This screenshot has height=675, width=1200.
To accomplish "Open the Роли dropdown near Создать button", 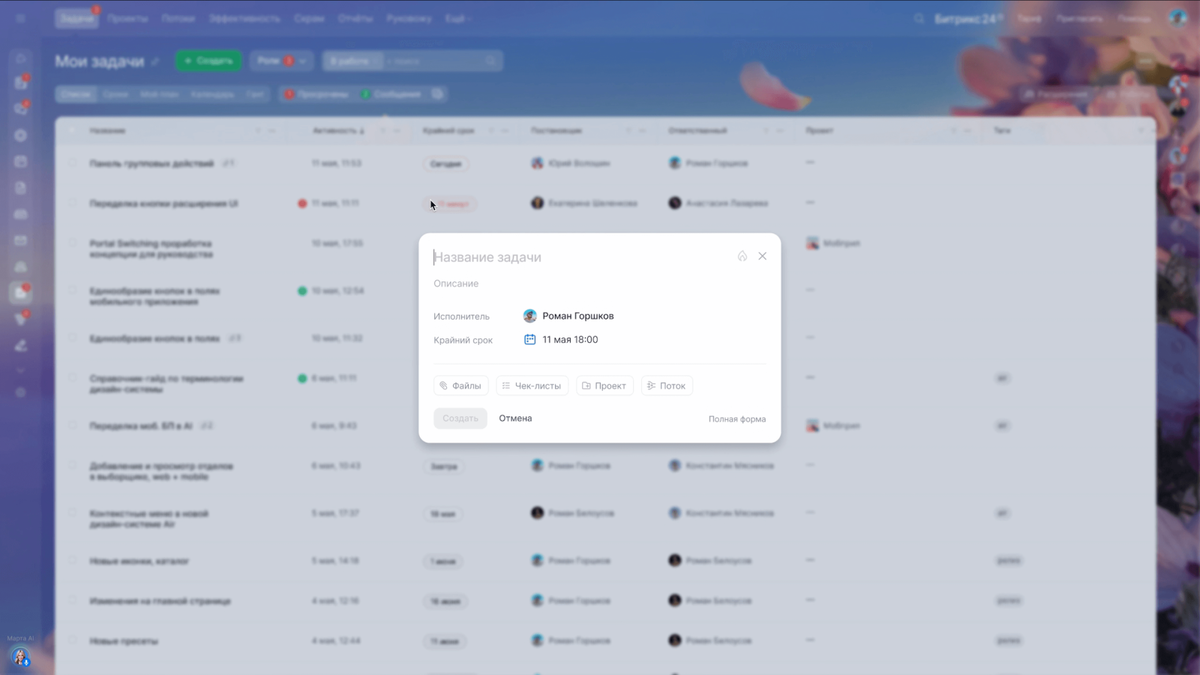I will click(281, 60).
